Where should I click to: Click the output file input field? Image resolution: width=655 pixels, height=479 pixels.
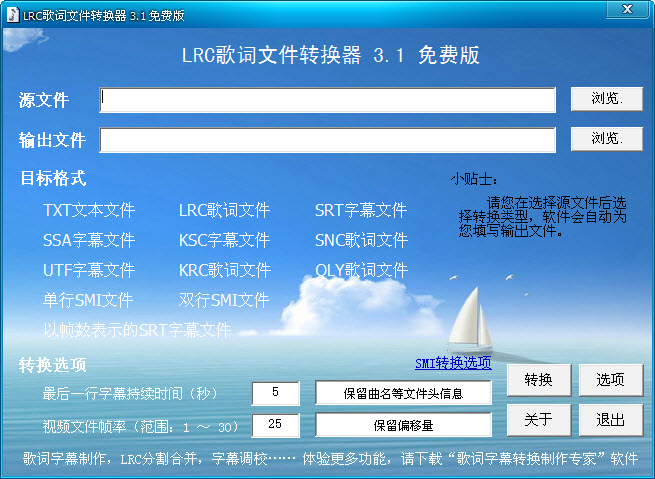point(327,139)
